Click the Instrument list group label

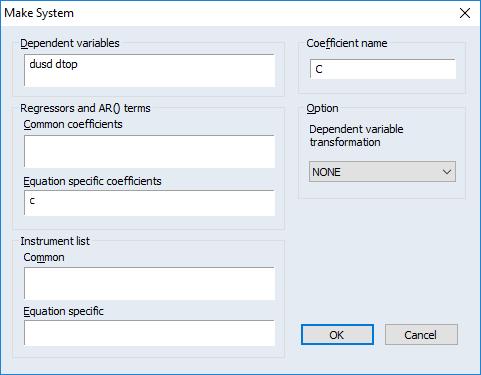(55, 241)
